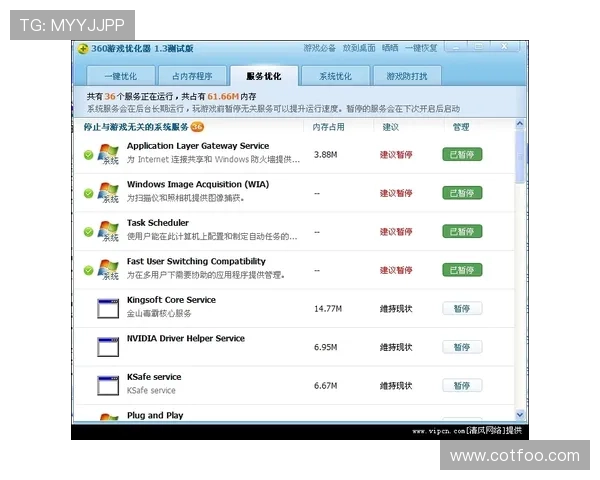
Task: Click green check of Task Scheduler
Action: coord(88,232)
